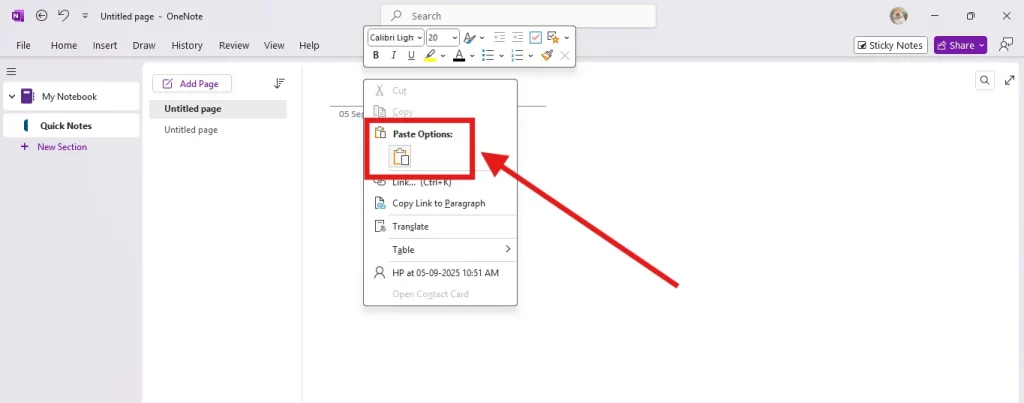Open numbering library dropdown arrow
The width and height of the screenshot is (1024, 403).
531,56
